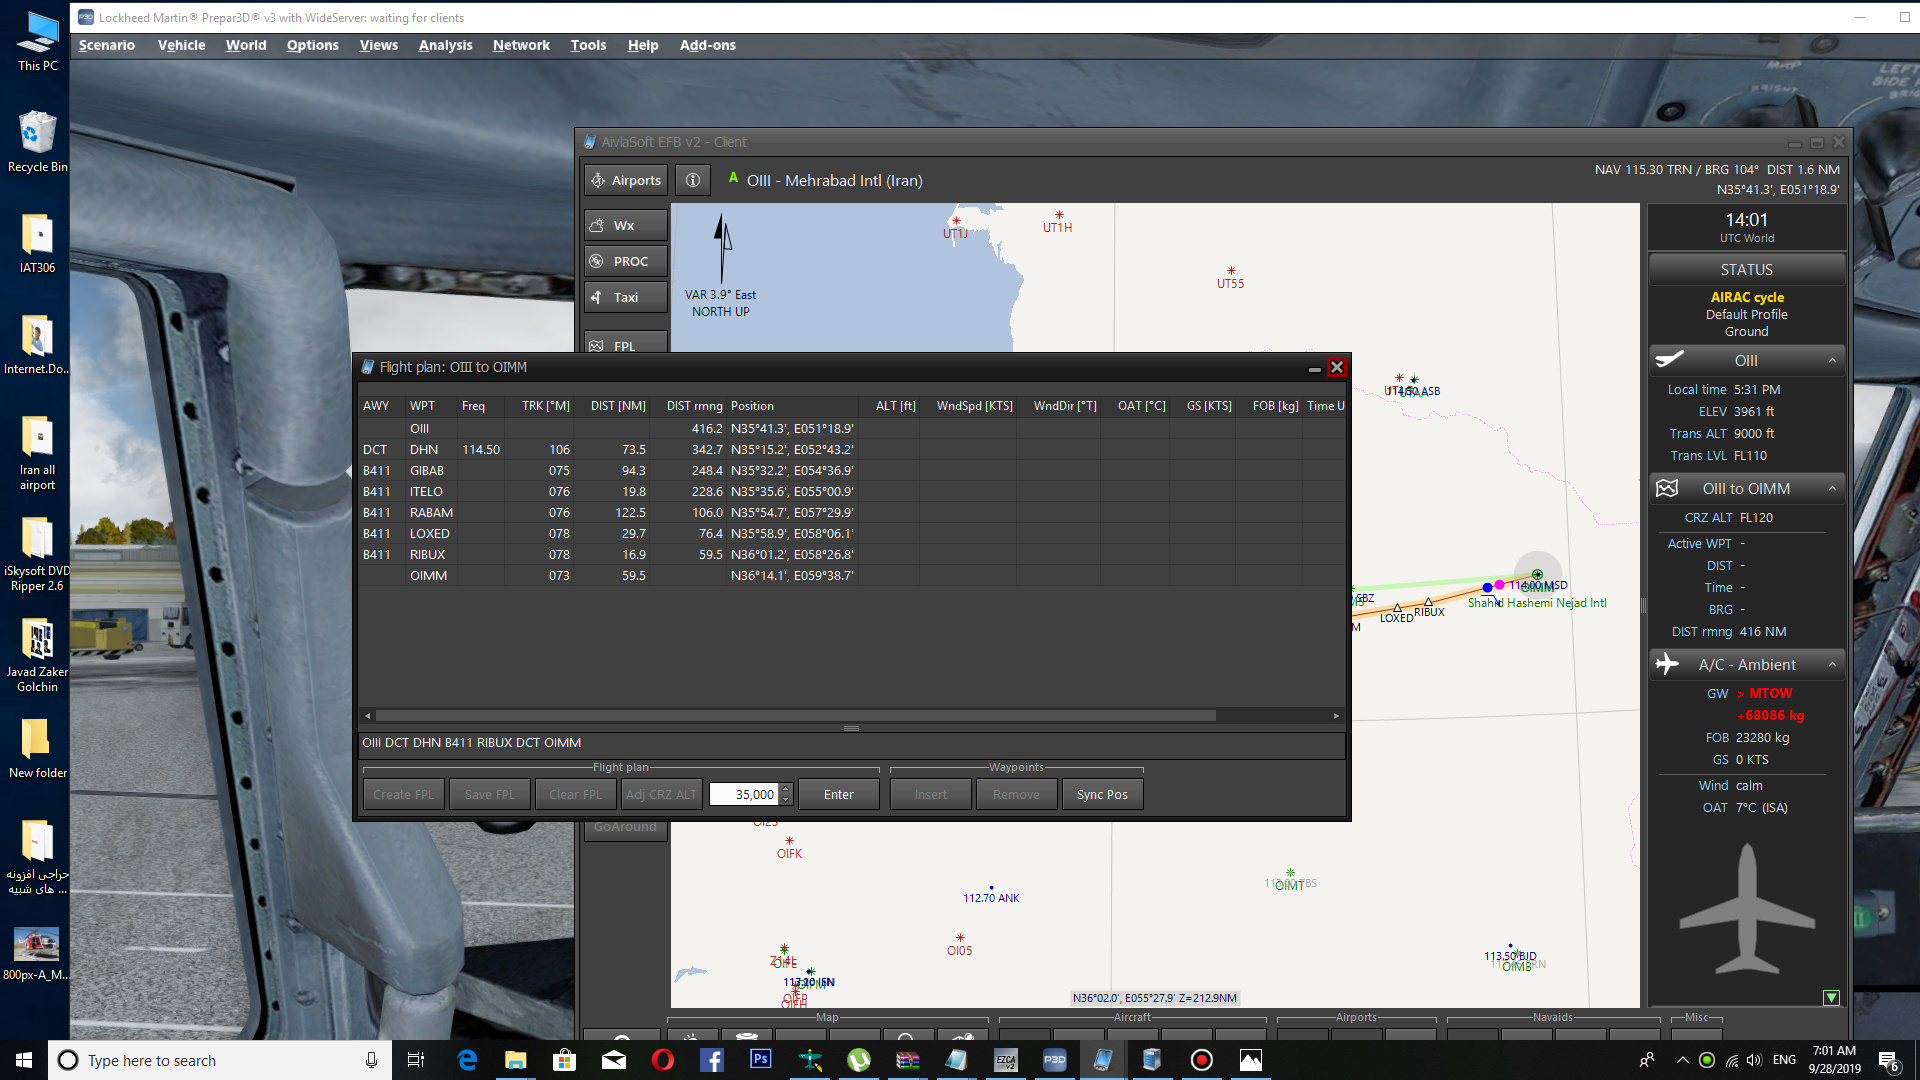This screenshot has width=1920, height=1080.
Task: Collapse the A/C - Ambient section
Action: coord(1832,664)
